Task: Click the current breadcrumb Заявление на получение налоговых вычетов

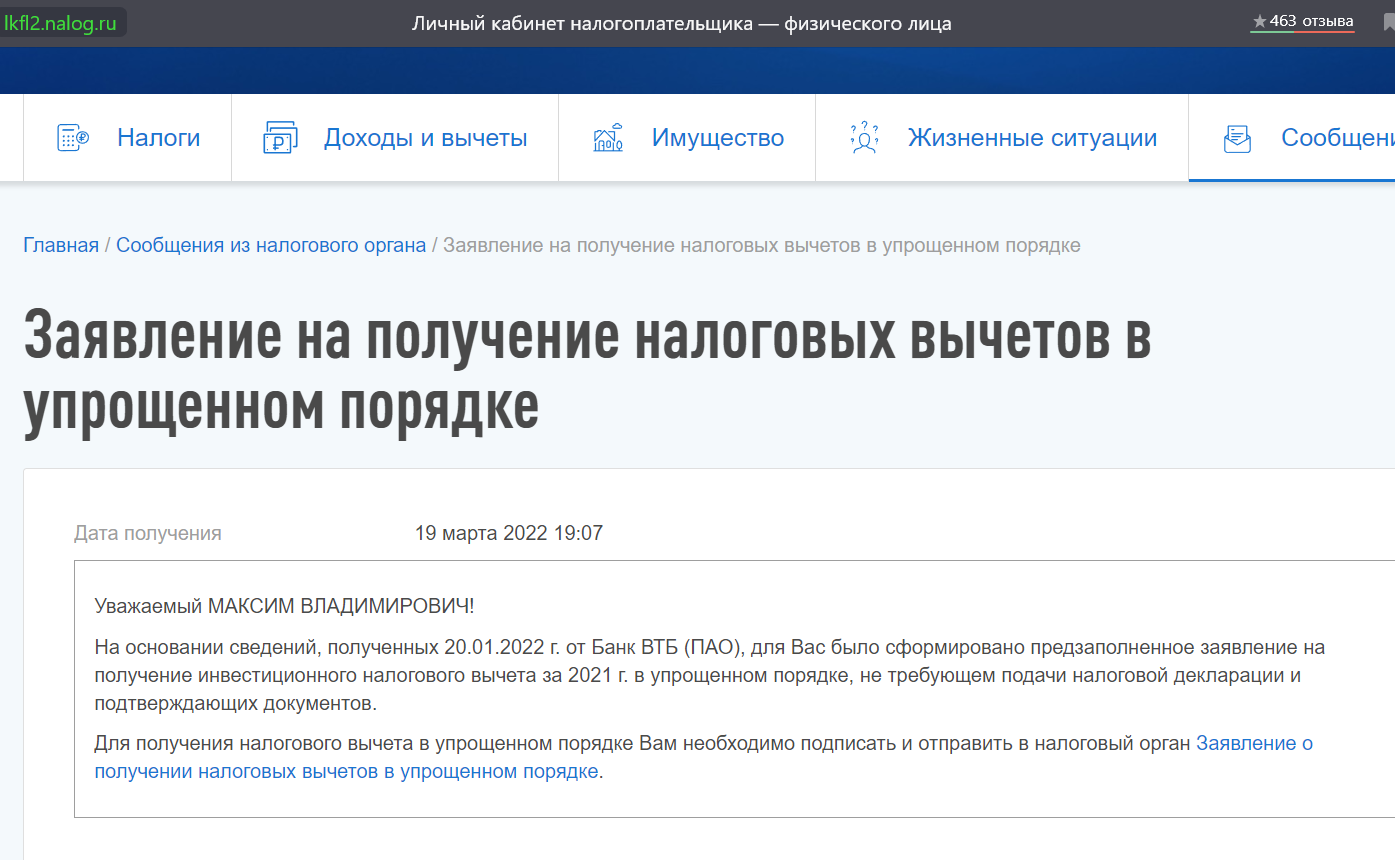Action: 762,245
